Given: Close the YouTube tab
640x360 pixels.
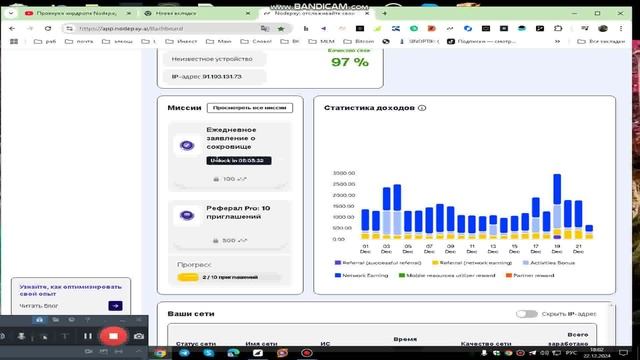Looking at the screenshot, I should click(x=129, y=13).
